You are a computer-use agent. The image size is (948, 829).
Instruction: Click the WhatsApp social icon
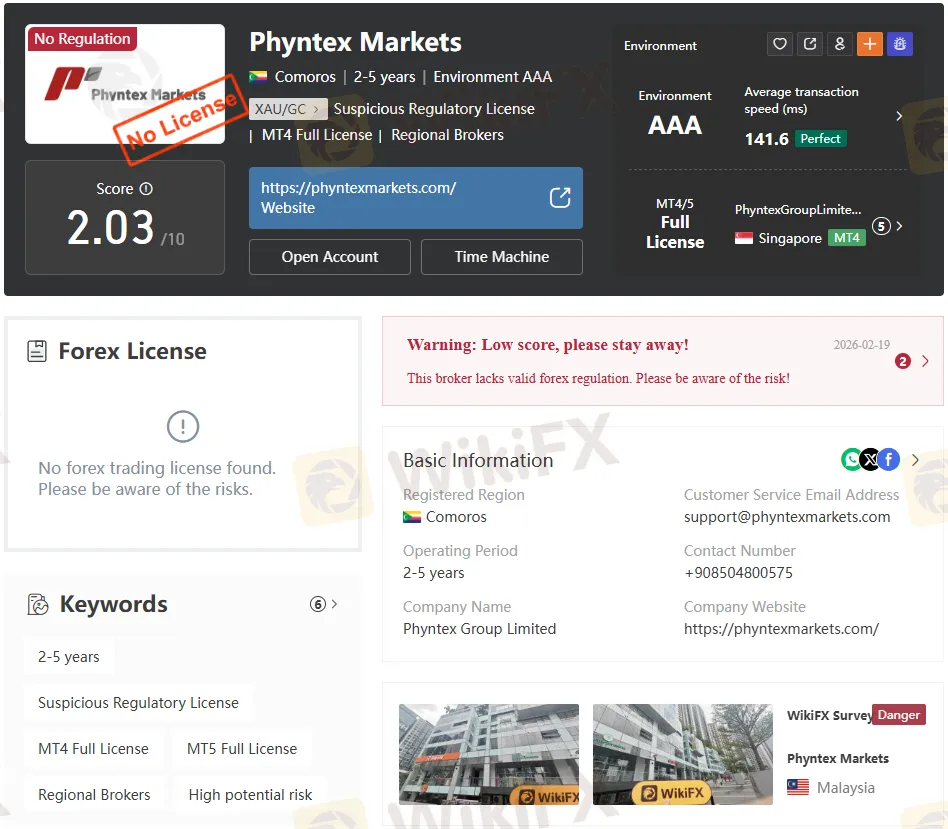[852, 459]
